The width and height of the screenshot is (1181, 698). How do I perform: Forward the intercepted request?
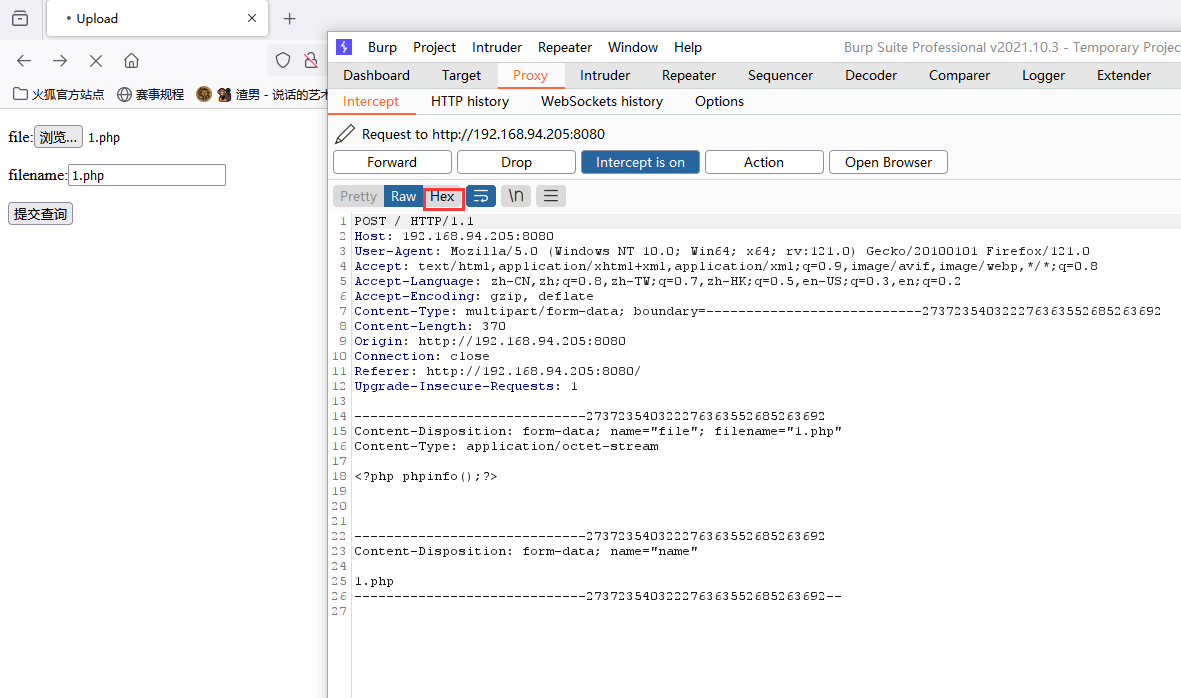(x=392, y=162)
